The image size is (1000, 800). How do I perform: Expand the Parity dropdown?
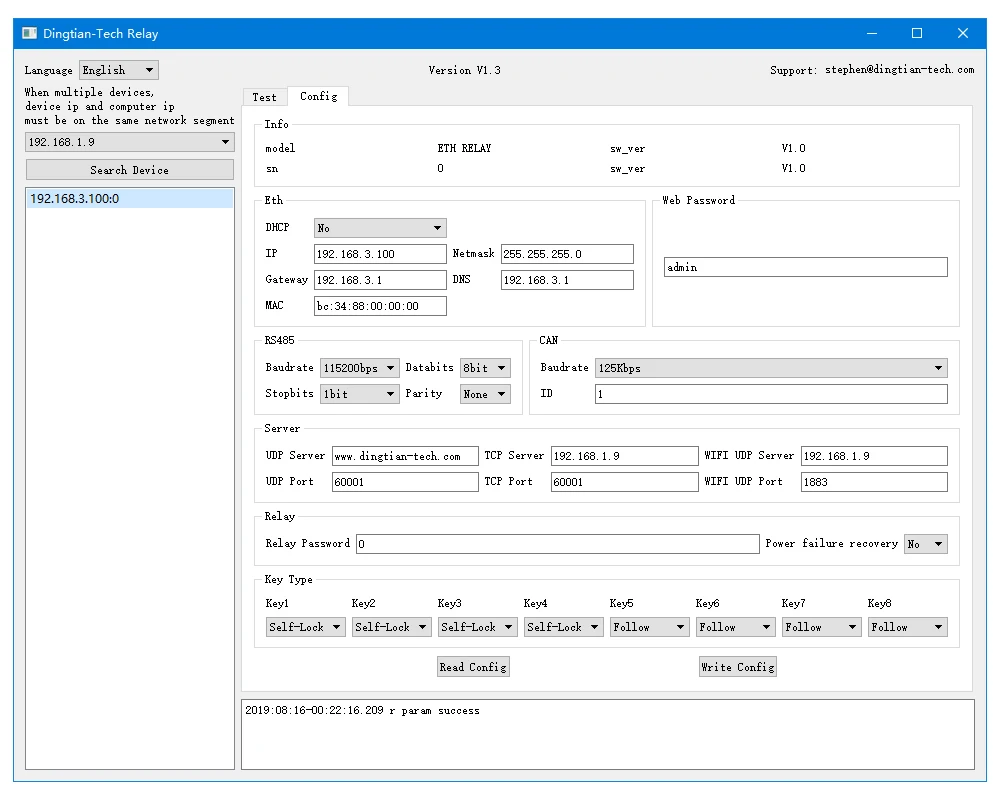[x=485, y=394]
